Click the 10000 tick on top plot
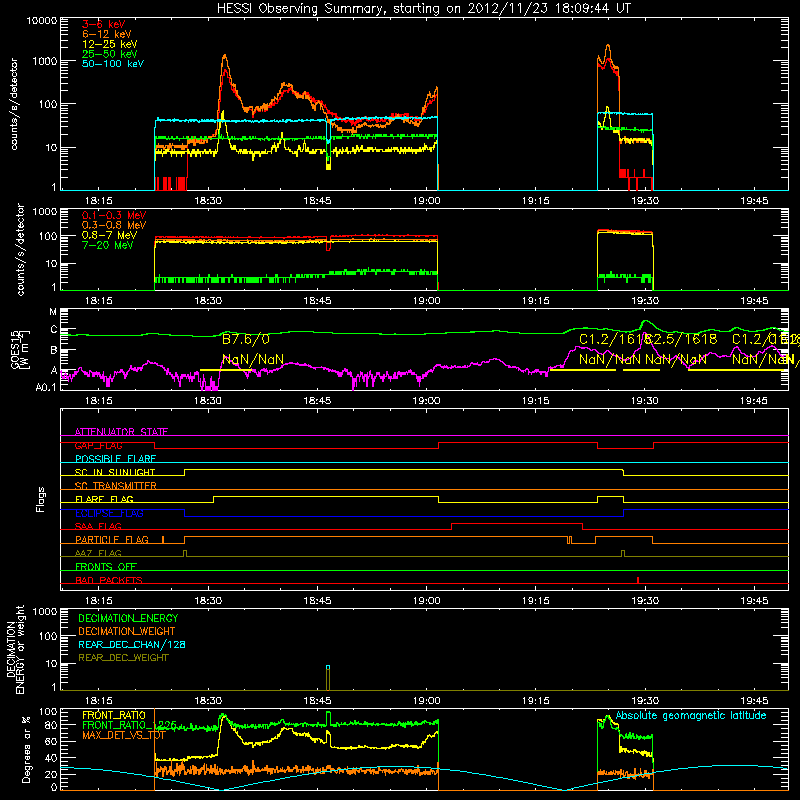 42,20
